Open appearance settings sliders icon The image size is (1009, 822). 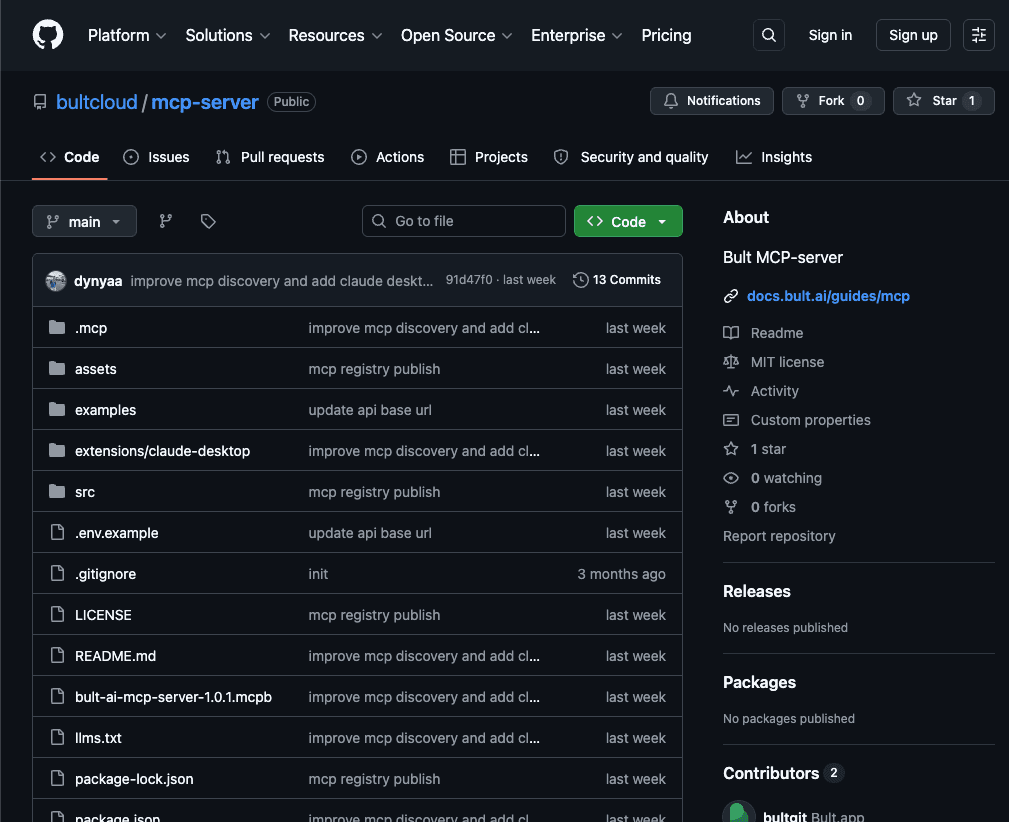978,35
